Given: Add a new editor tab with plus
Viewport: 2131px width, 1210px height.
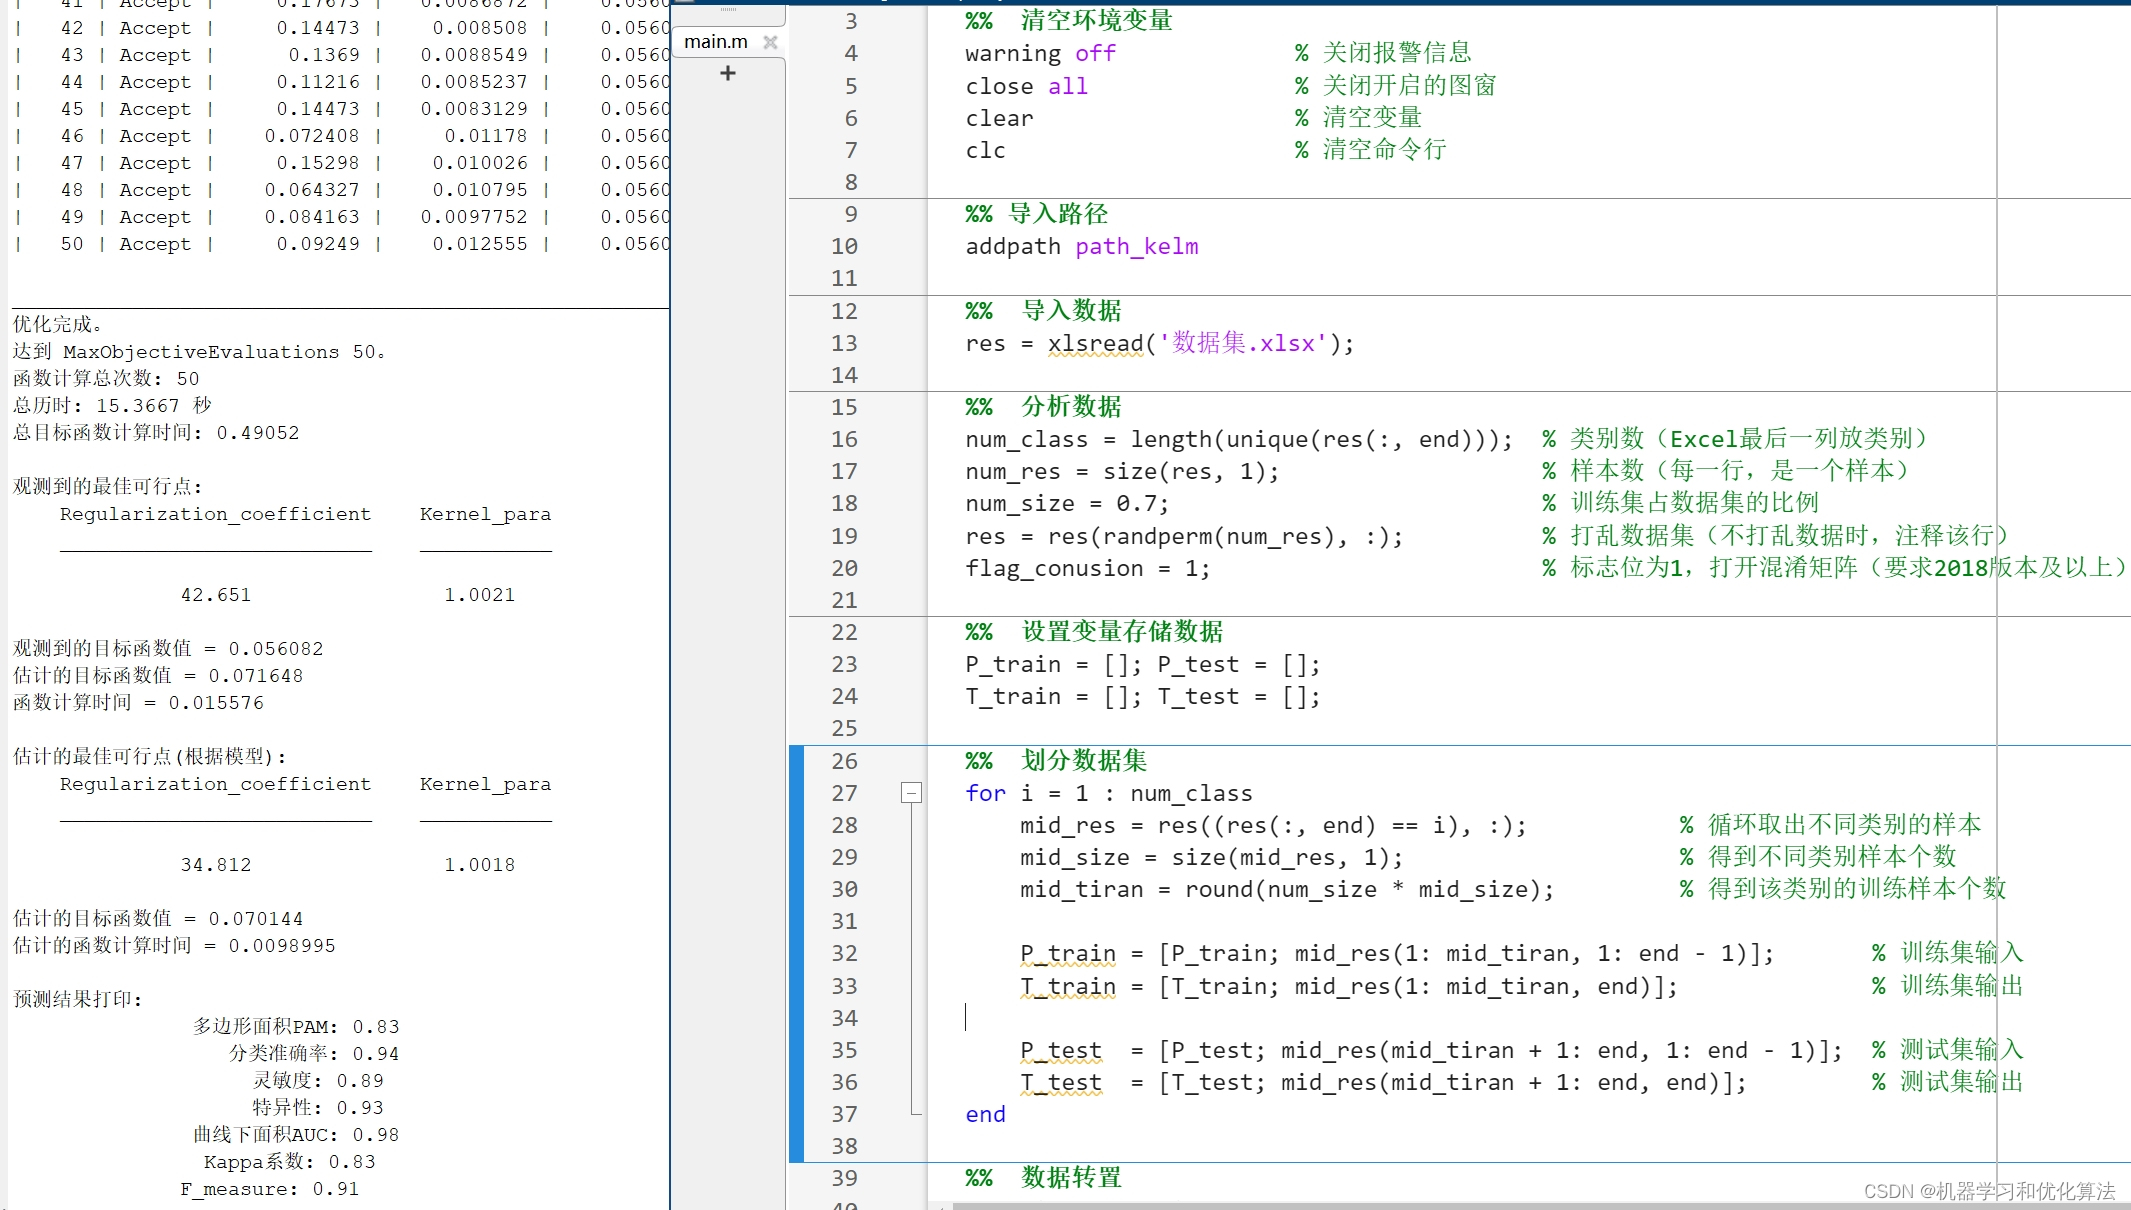Looking at the screenshot, I should click(x=728, y=73).
